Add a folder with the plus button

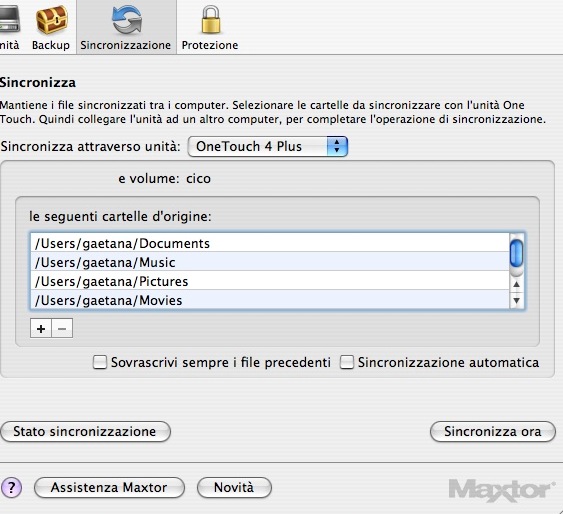tap(41, 328)
